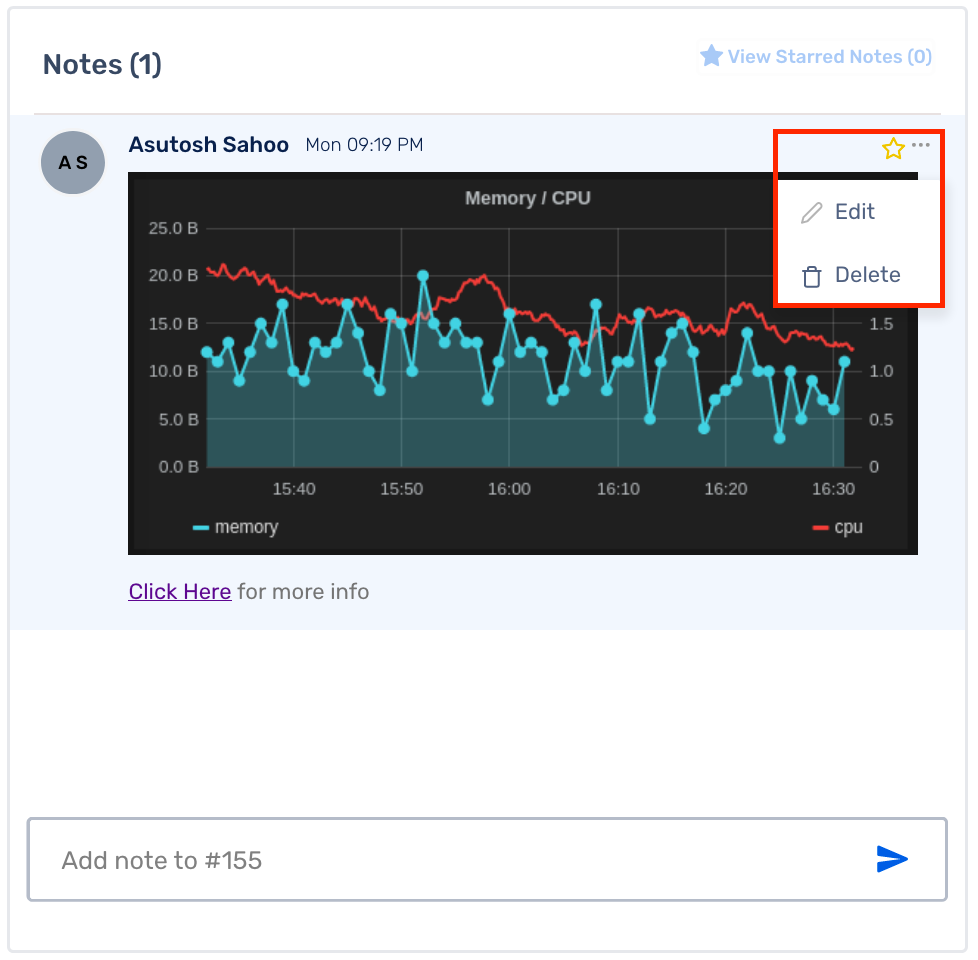
Task: Click the cpu legend item in chart
Action: click(838, 527)
